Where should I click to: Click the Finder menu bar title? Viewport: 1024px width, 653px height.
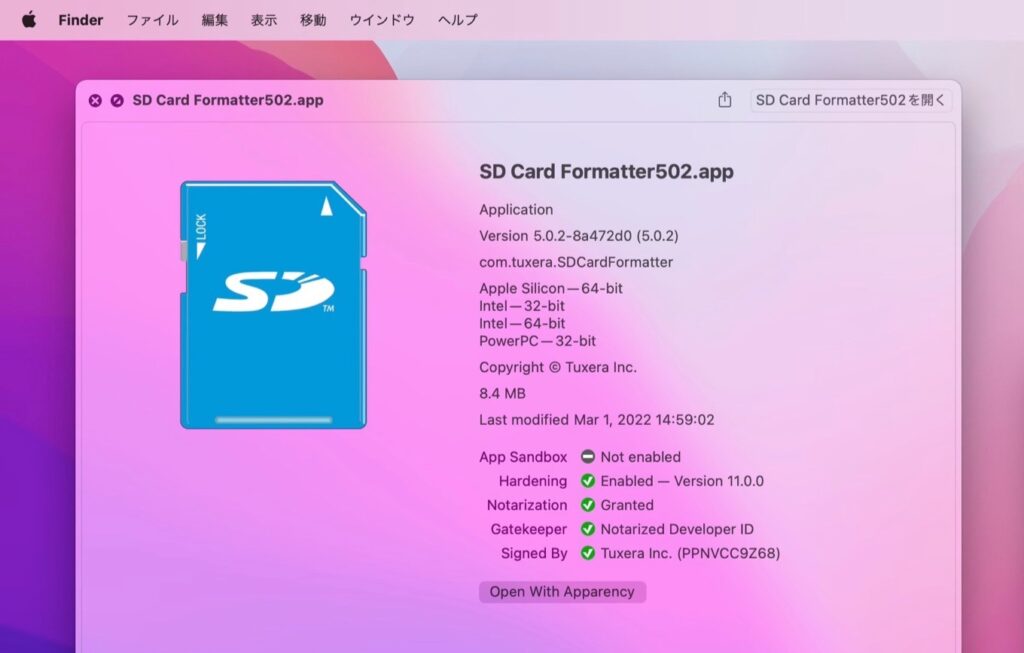coord(80,18)
